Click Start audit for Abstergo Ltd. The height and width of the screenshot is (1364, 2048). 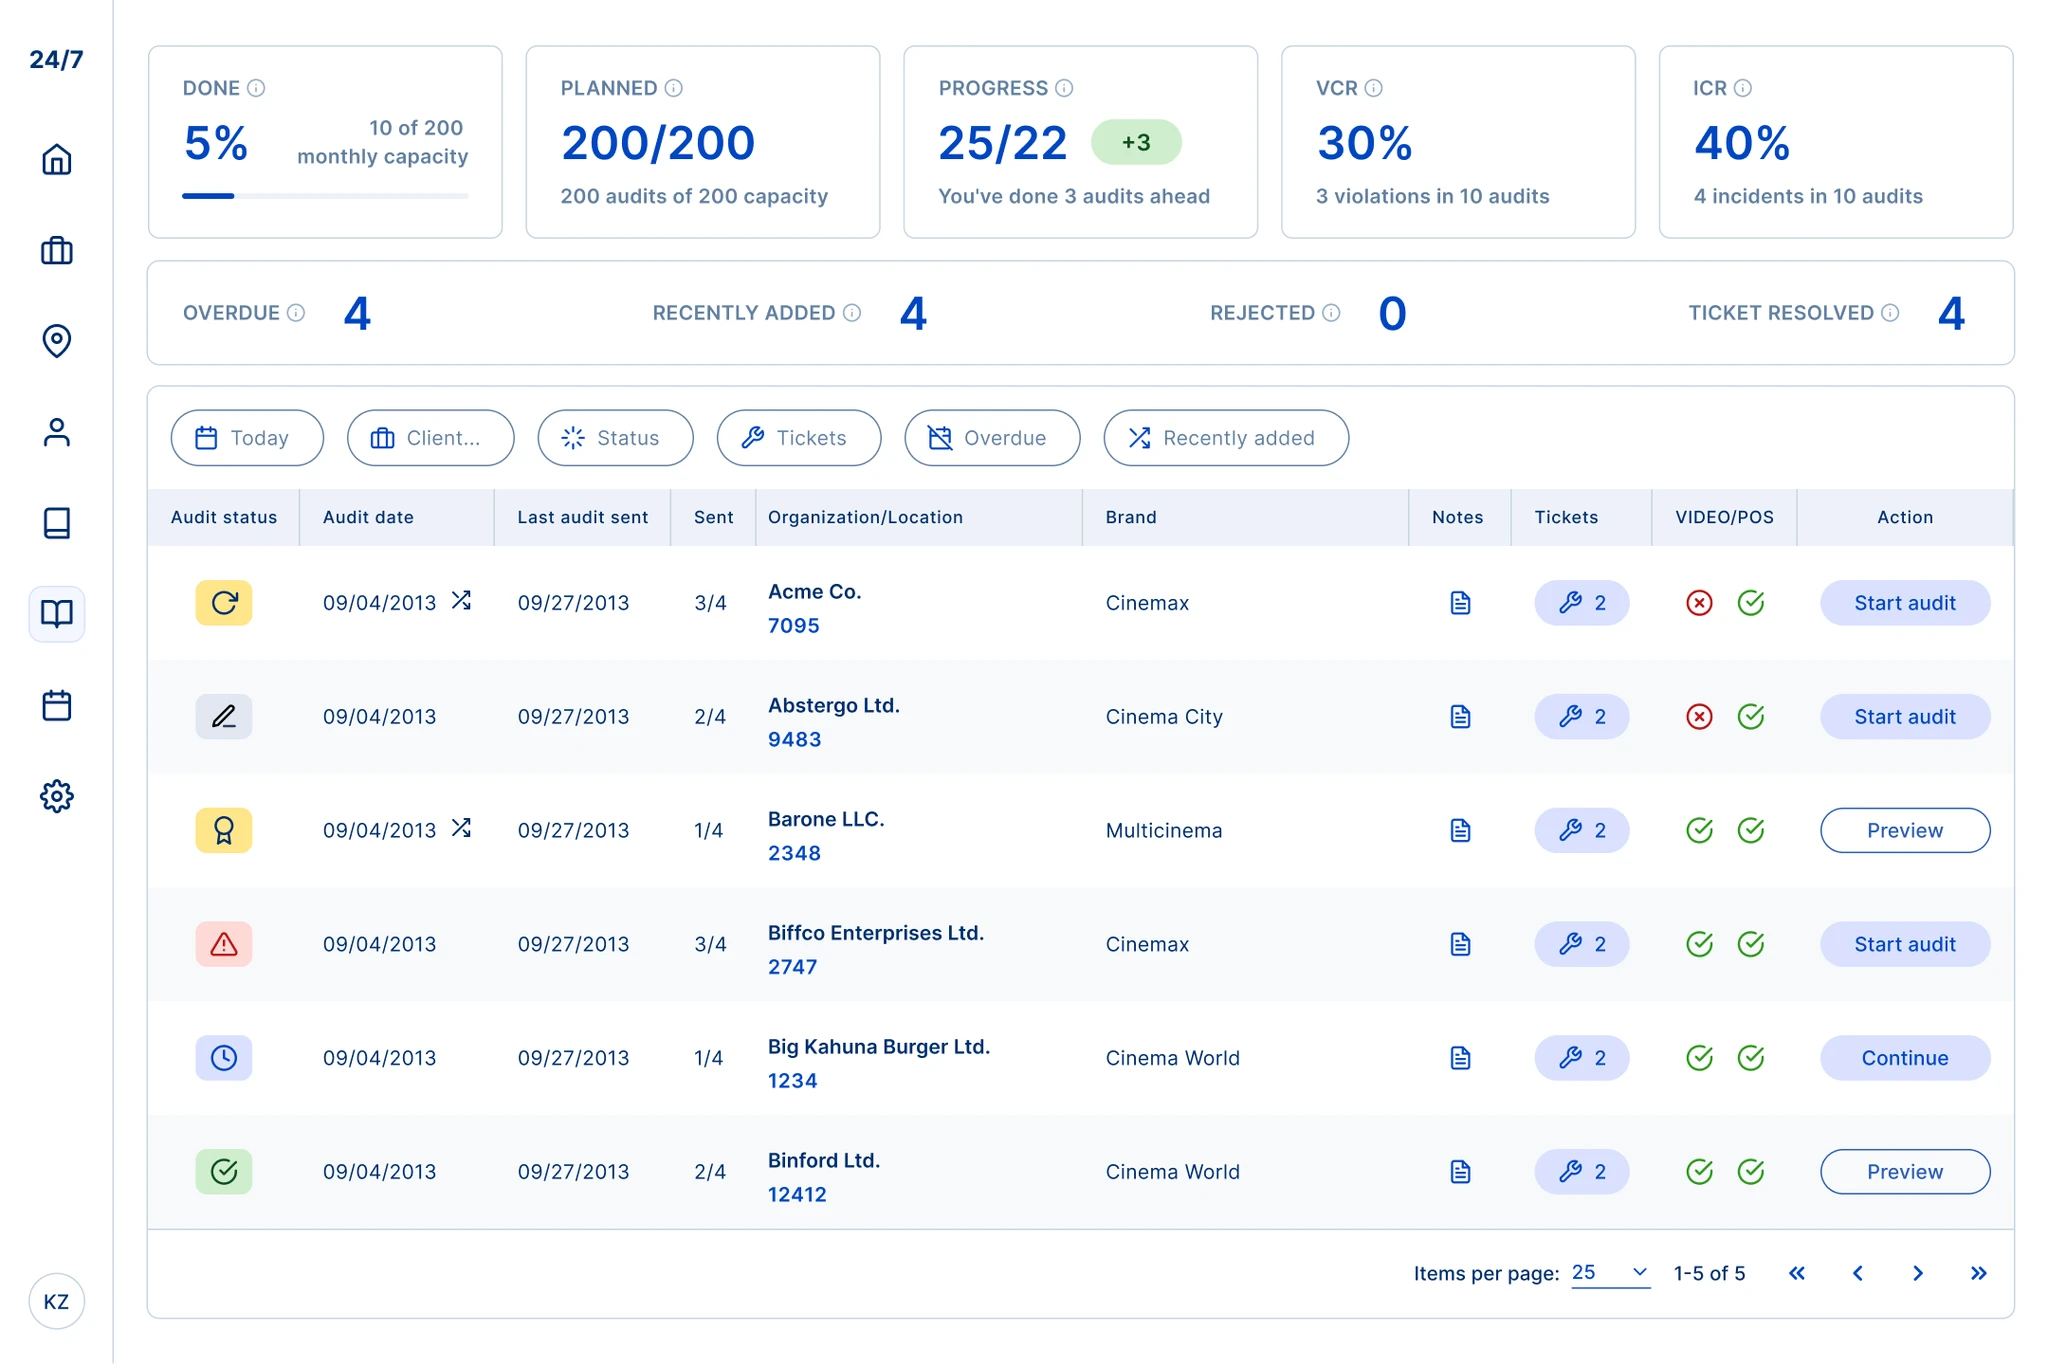pyautogui.click(x=1904, y=717)
